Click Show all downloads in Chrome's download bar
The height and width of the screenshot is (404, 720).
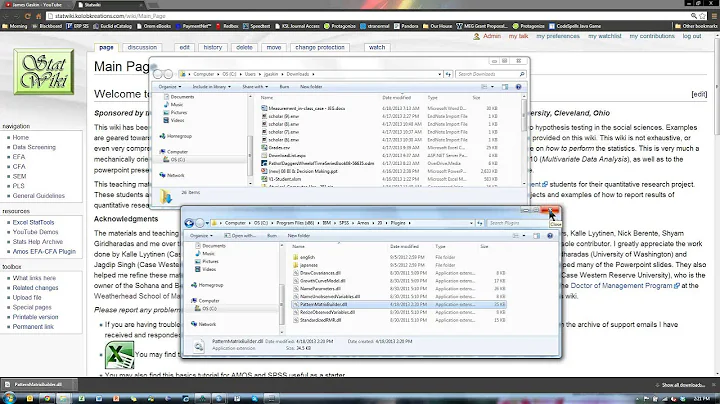tap(682, 385)
